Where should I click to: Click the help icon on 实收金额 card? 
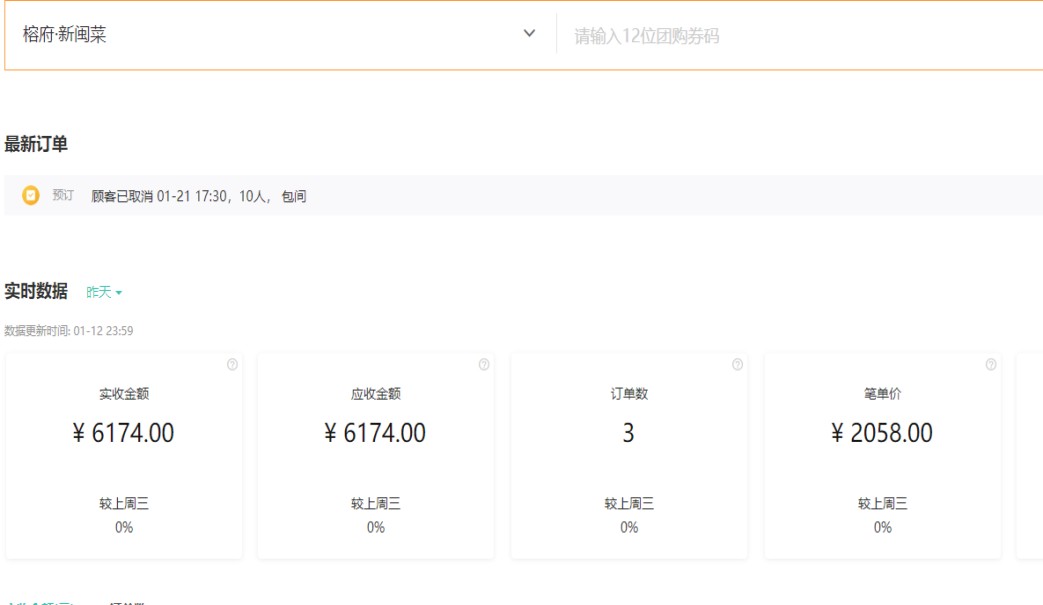[232, 365]
